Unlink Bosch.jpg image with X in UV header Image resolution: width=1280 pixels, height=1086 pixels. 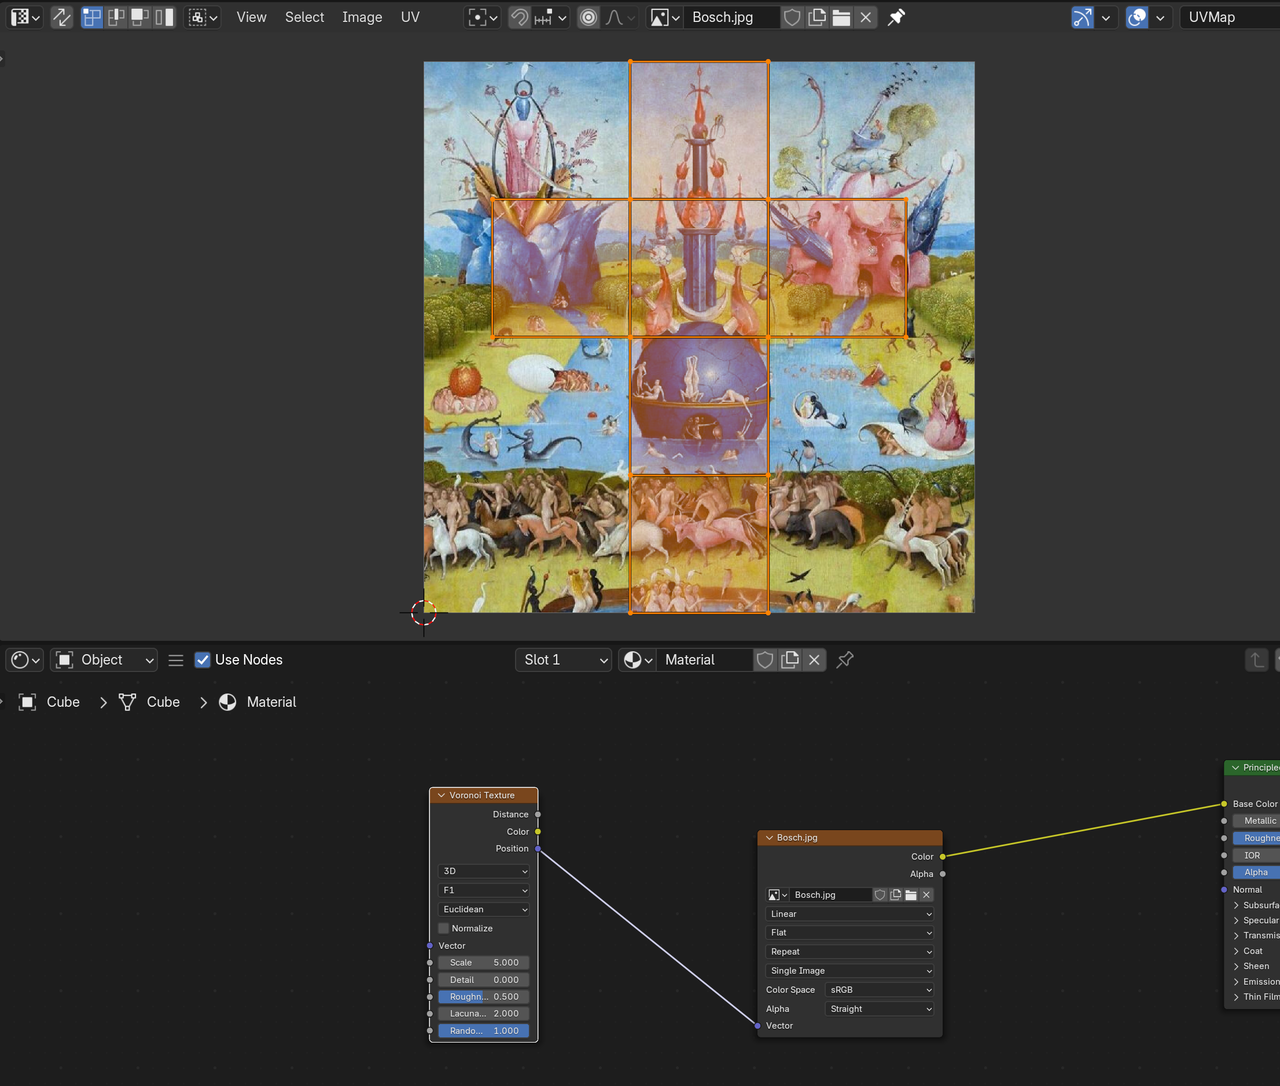click(x=866, y=17)
